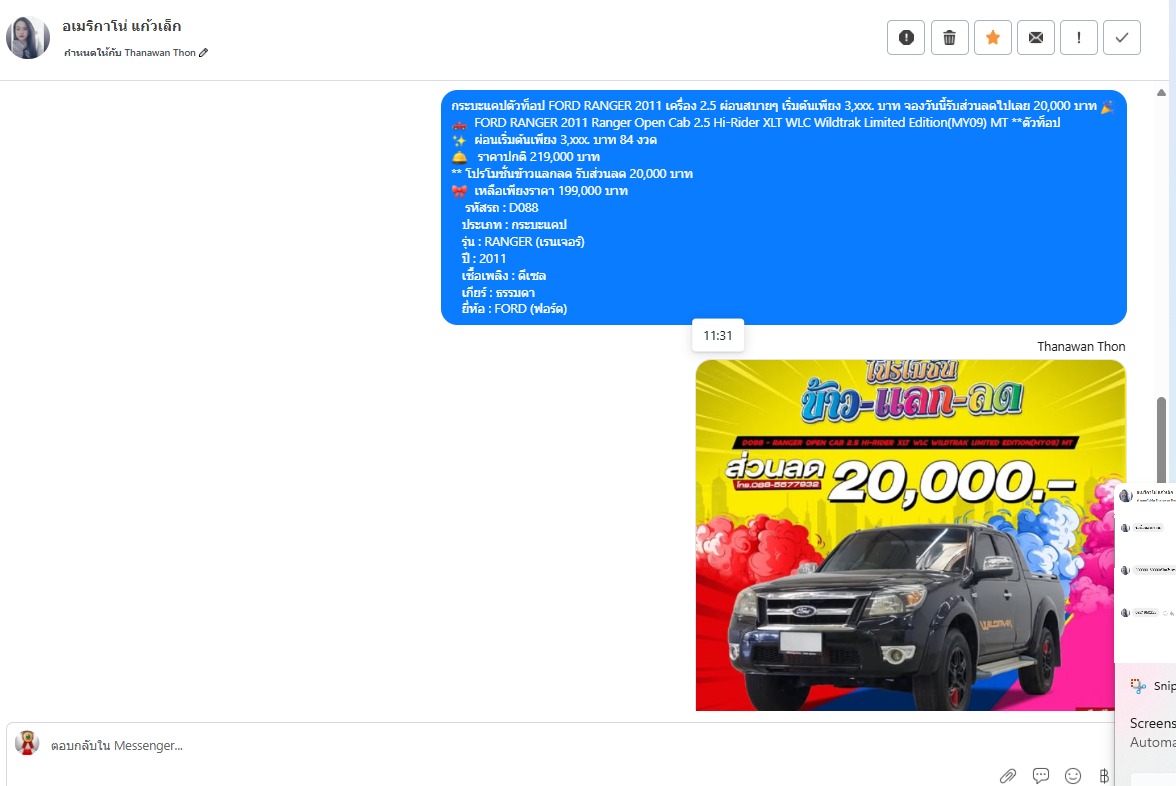Click the assigned to Thanawan Thon label
Image resolution: width=1176 pixels, height=786 pixels.
point(130,52)
